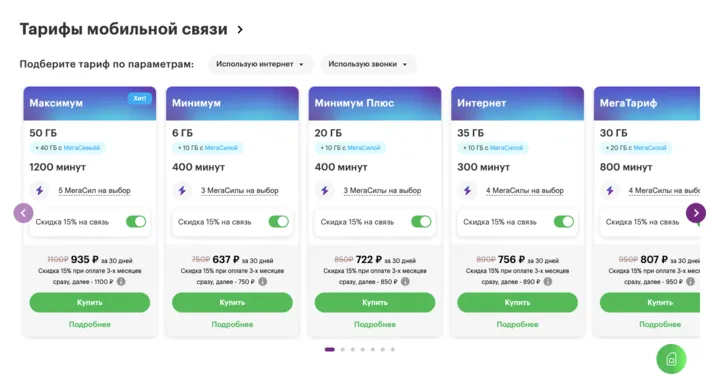This screenshot has height=383, width=718.
Task: Click info icon in Интернет price note
Action: tap(548, 282)
